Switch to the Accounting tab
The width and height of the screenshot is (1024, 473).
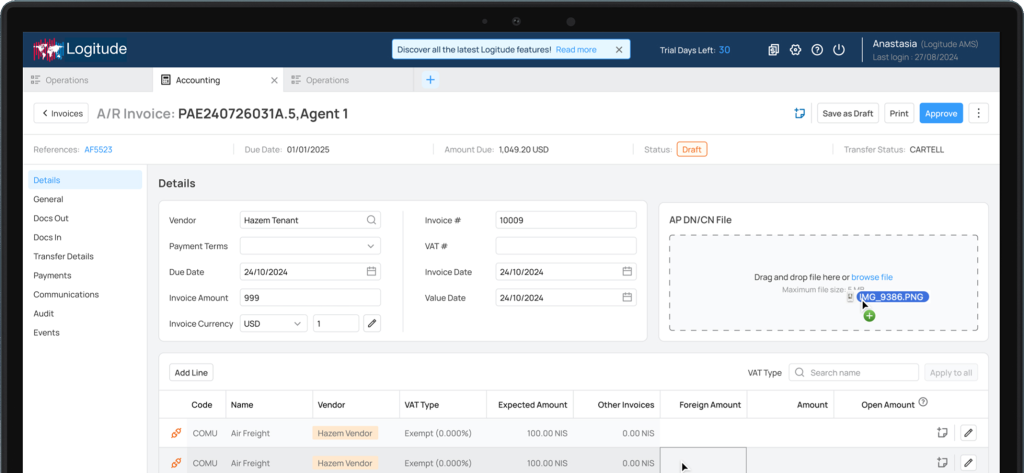tap(197, 80)
